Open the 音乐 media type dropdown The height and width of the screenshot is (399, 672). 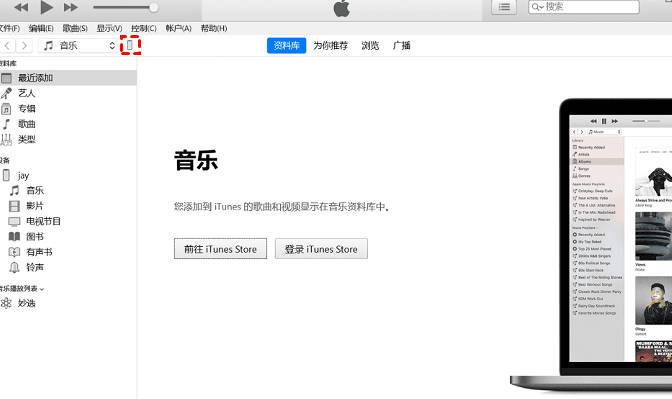point(78,45)
